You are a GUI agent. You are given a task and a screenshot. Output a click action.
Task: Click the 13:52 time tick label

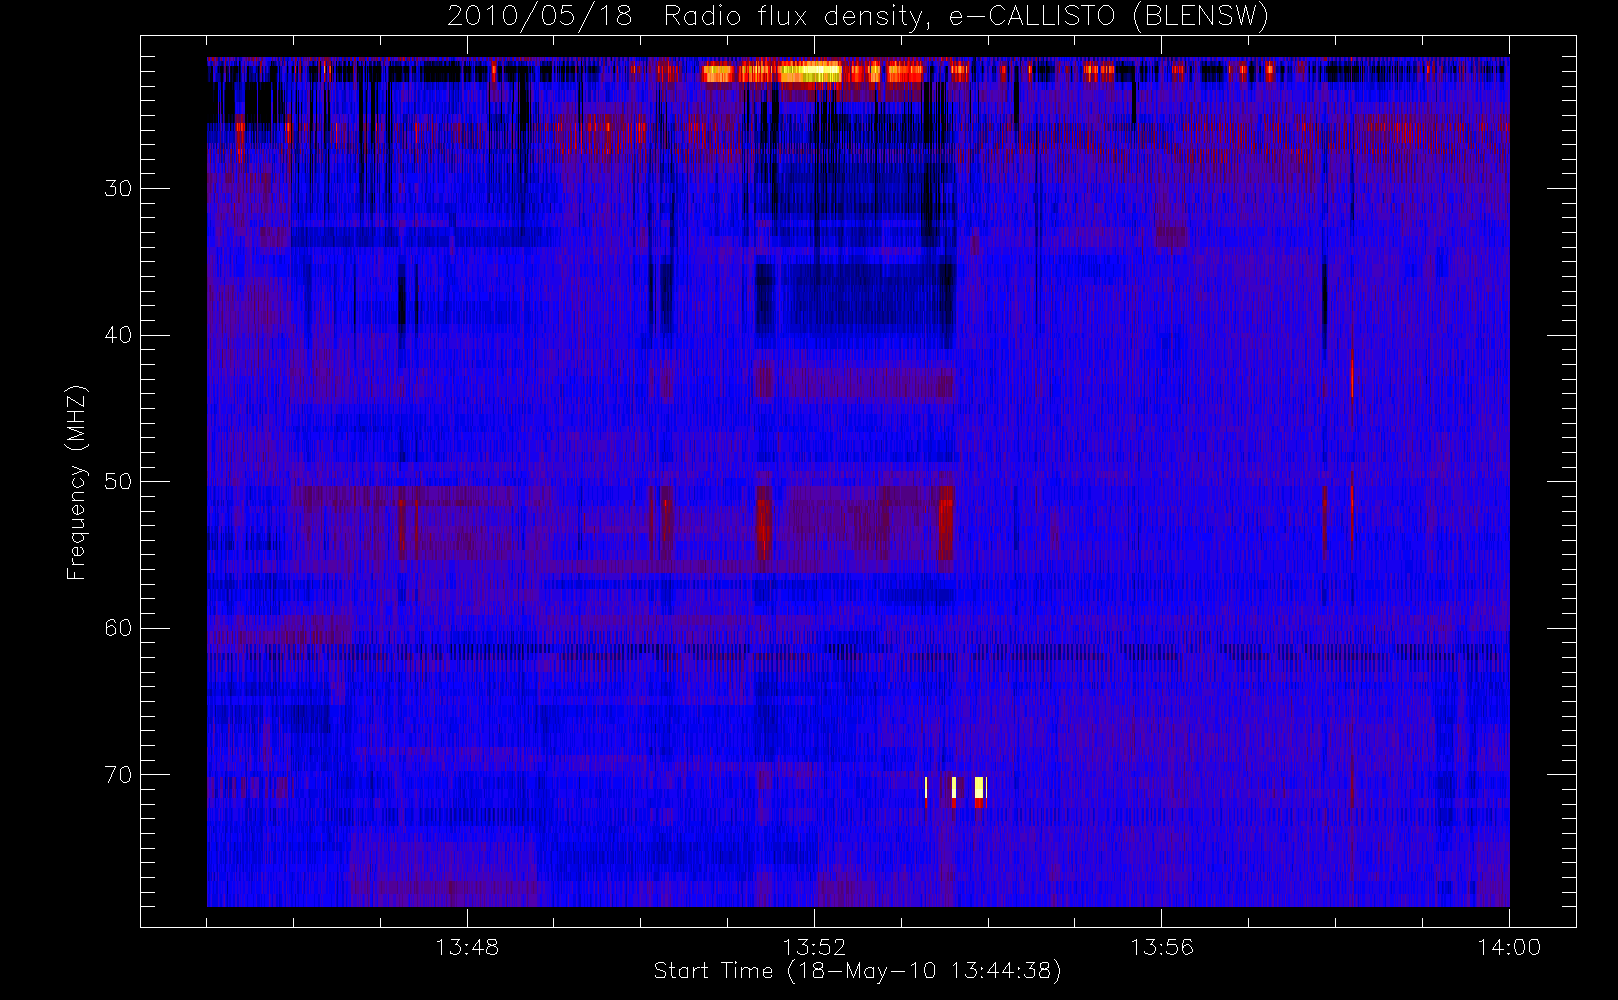click(814, 947)
